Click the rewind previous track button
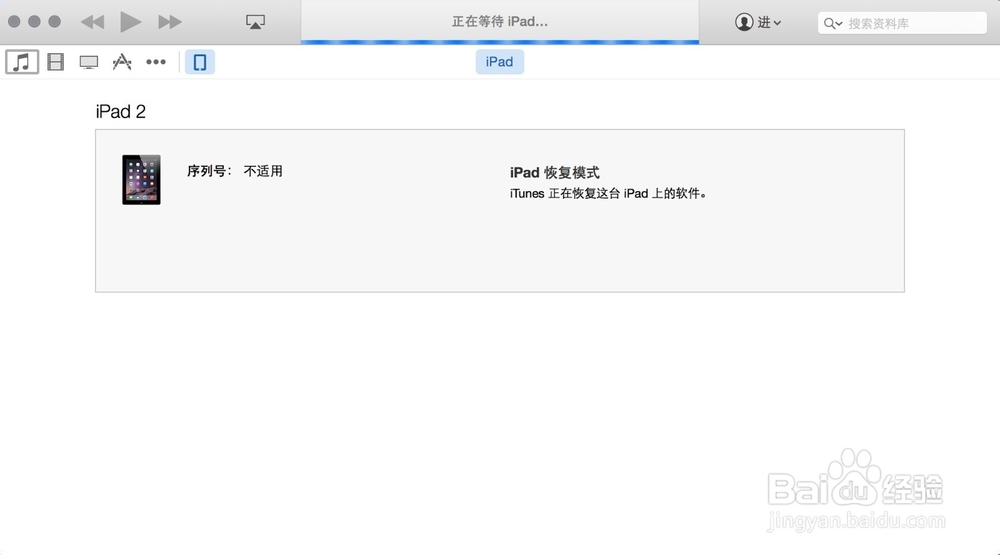 (92, 22)
